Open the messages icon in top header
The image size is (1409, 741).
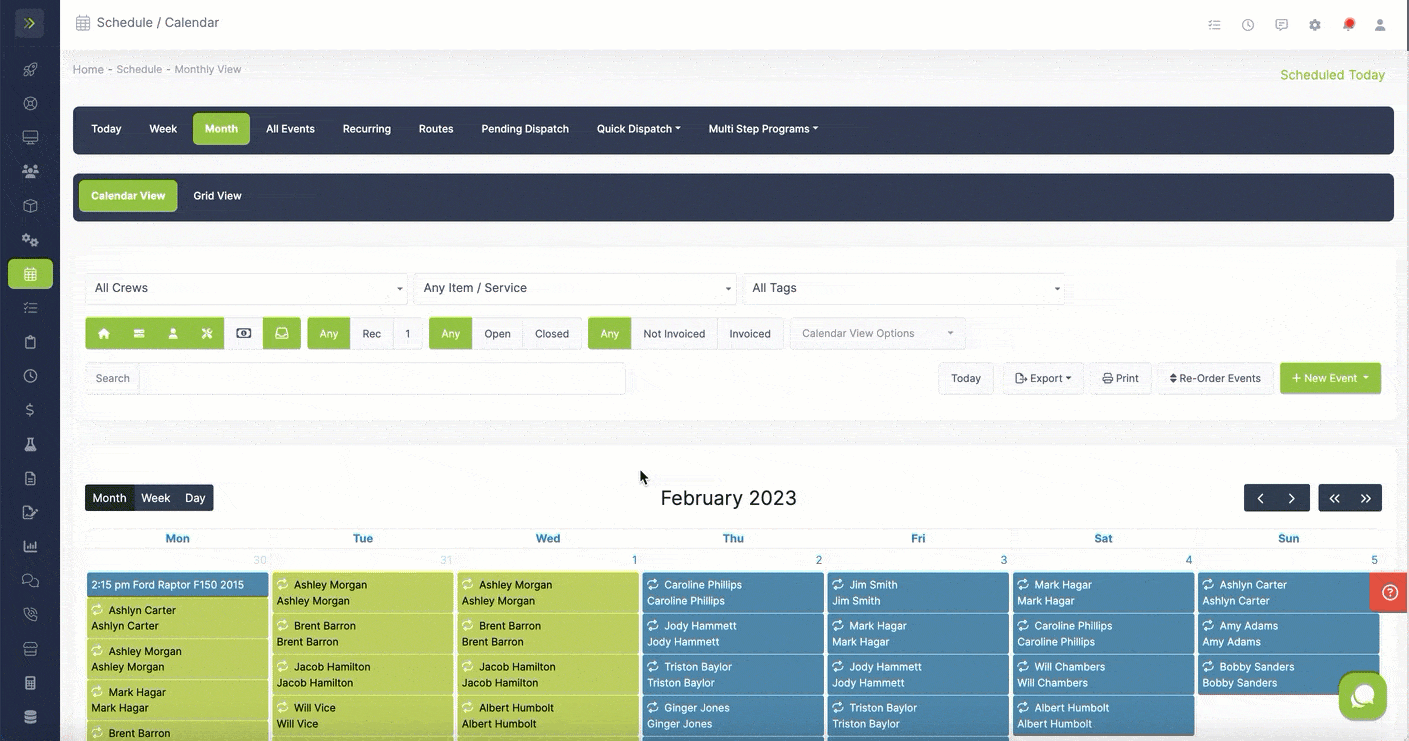coord(1281,25)
